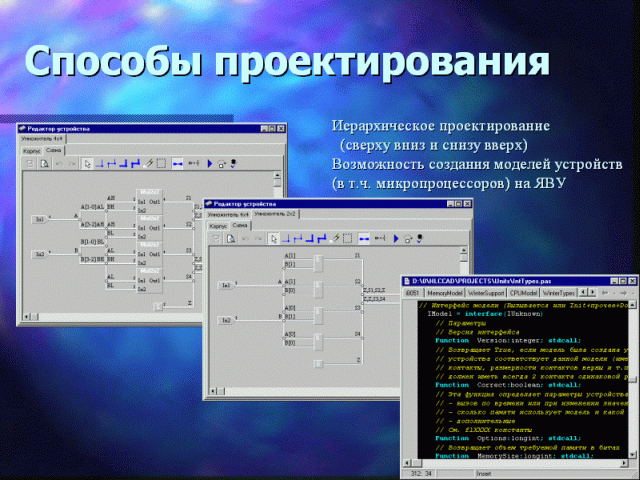Image resolution: width=640 pixels, height=480 pixels.
Task: Click the print preview icon in 4x4 editor
Action: [x=45, y=162]
